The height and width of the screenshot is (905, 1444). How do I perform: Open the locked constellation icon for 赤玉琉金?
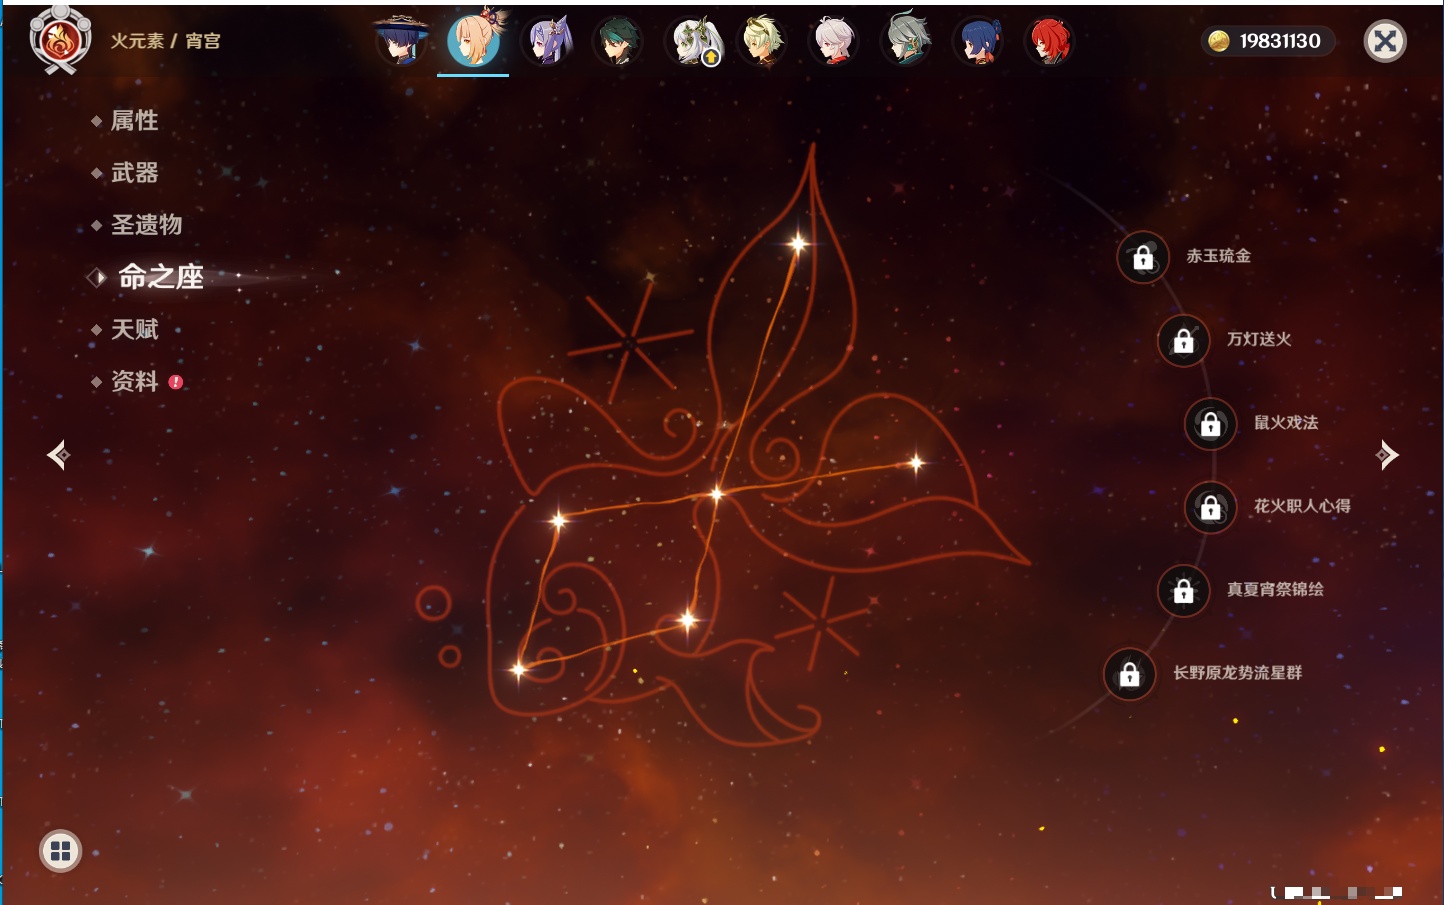(x=1143, y=257)
